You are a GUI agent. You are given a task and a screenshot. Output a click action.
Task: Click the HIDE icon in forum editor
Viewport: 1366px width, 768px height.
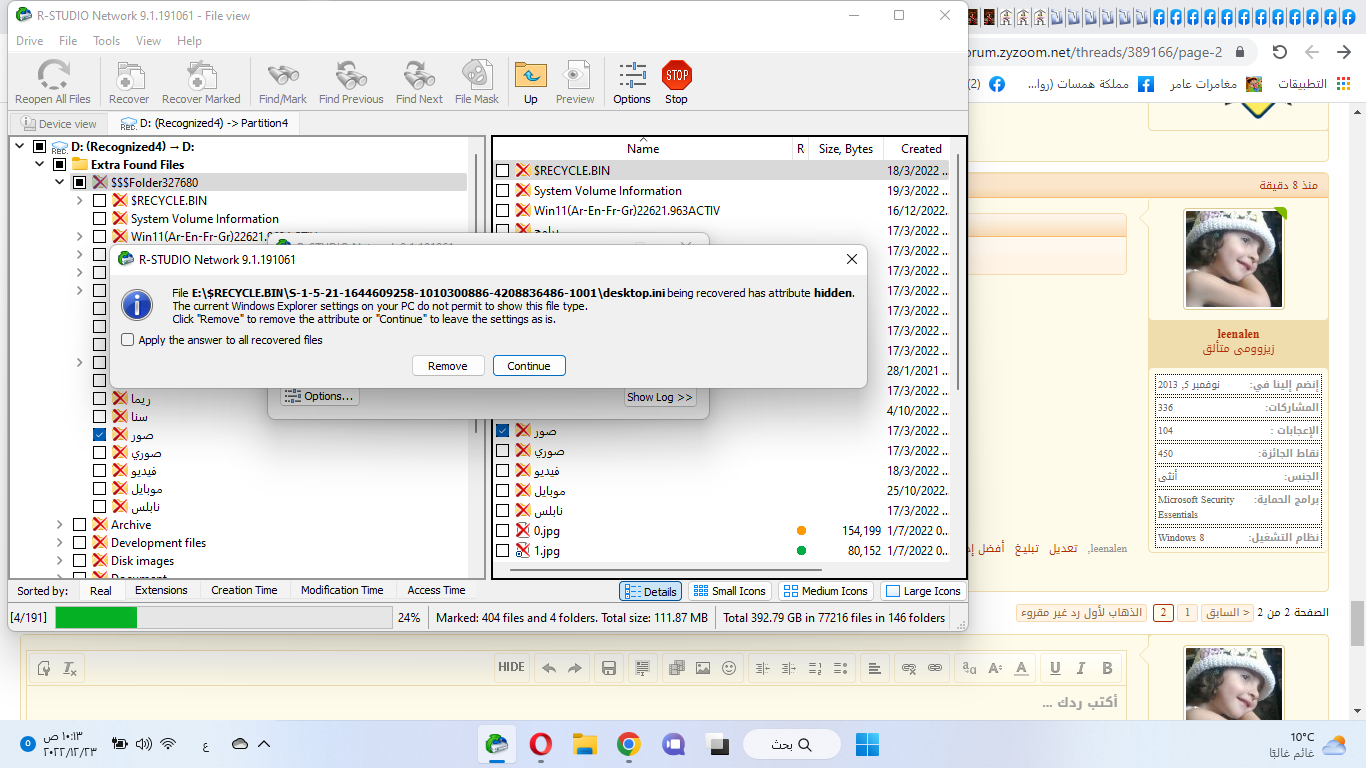(x=511, y=667)
